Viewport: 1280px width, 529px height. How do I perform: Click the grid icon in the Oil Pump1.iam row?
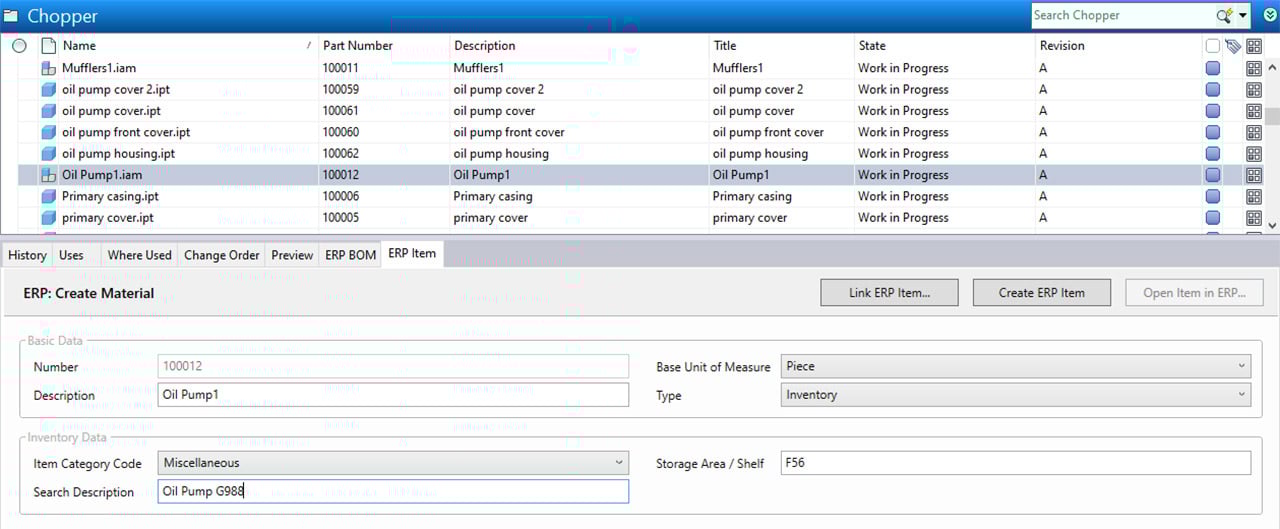pyautogui.click(x=1253, y=175)
